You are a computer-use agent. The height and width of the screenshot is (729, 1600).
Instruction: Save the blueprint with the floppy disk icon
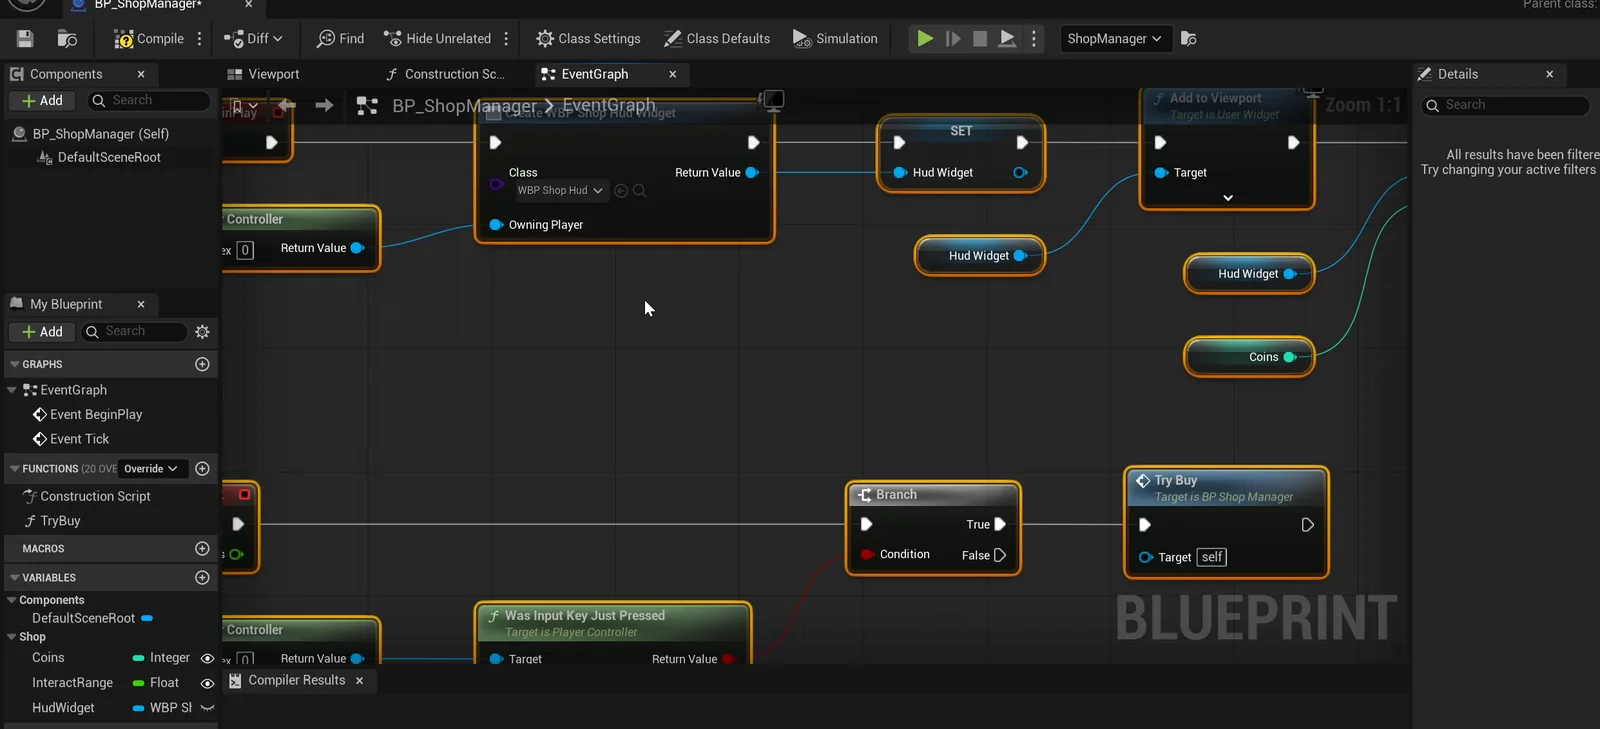[25, 39]
